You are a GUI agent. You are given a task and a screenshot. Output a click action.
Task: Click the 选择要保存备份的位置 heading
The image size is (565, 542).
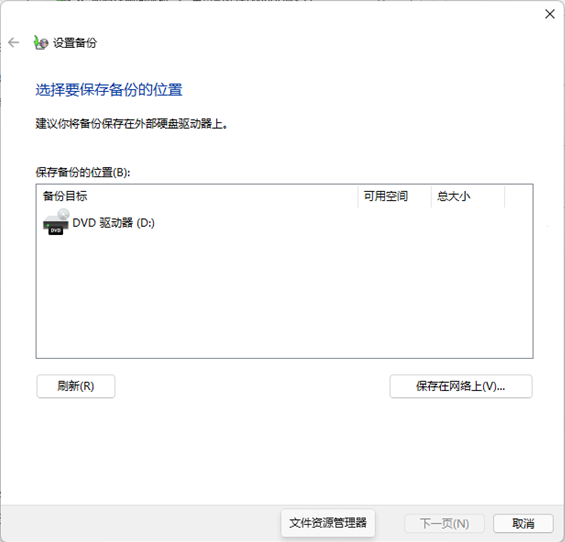pos(109,90)
